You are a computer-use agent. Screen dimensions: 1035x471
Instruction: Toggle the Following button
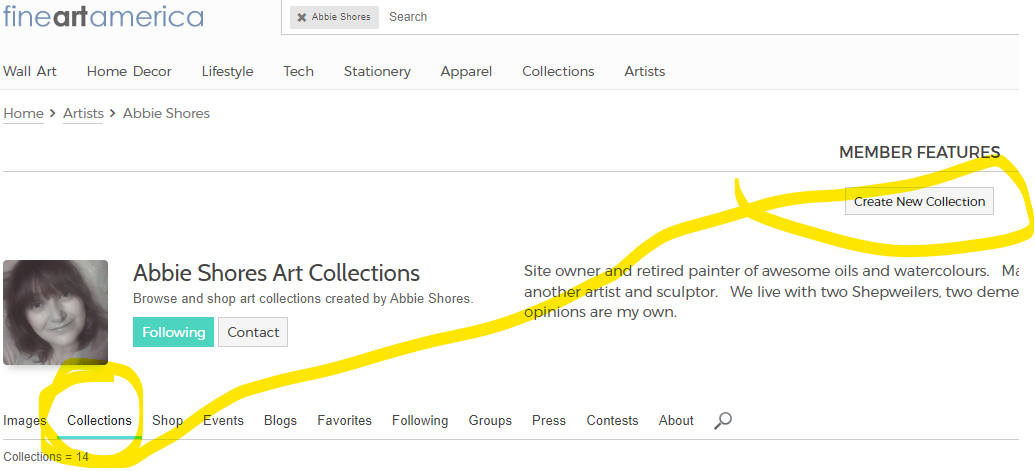174,332
